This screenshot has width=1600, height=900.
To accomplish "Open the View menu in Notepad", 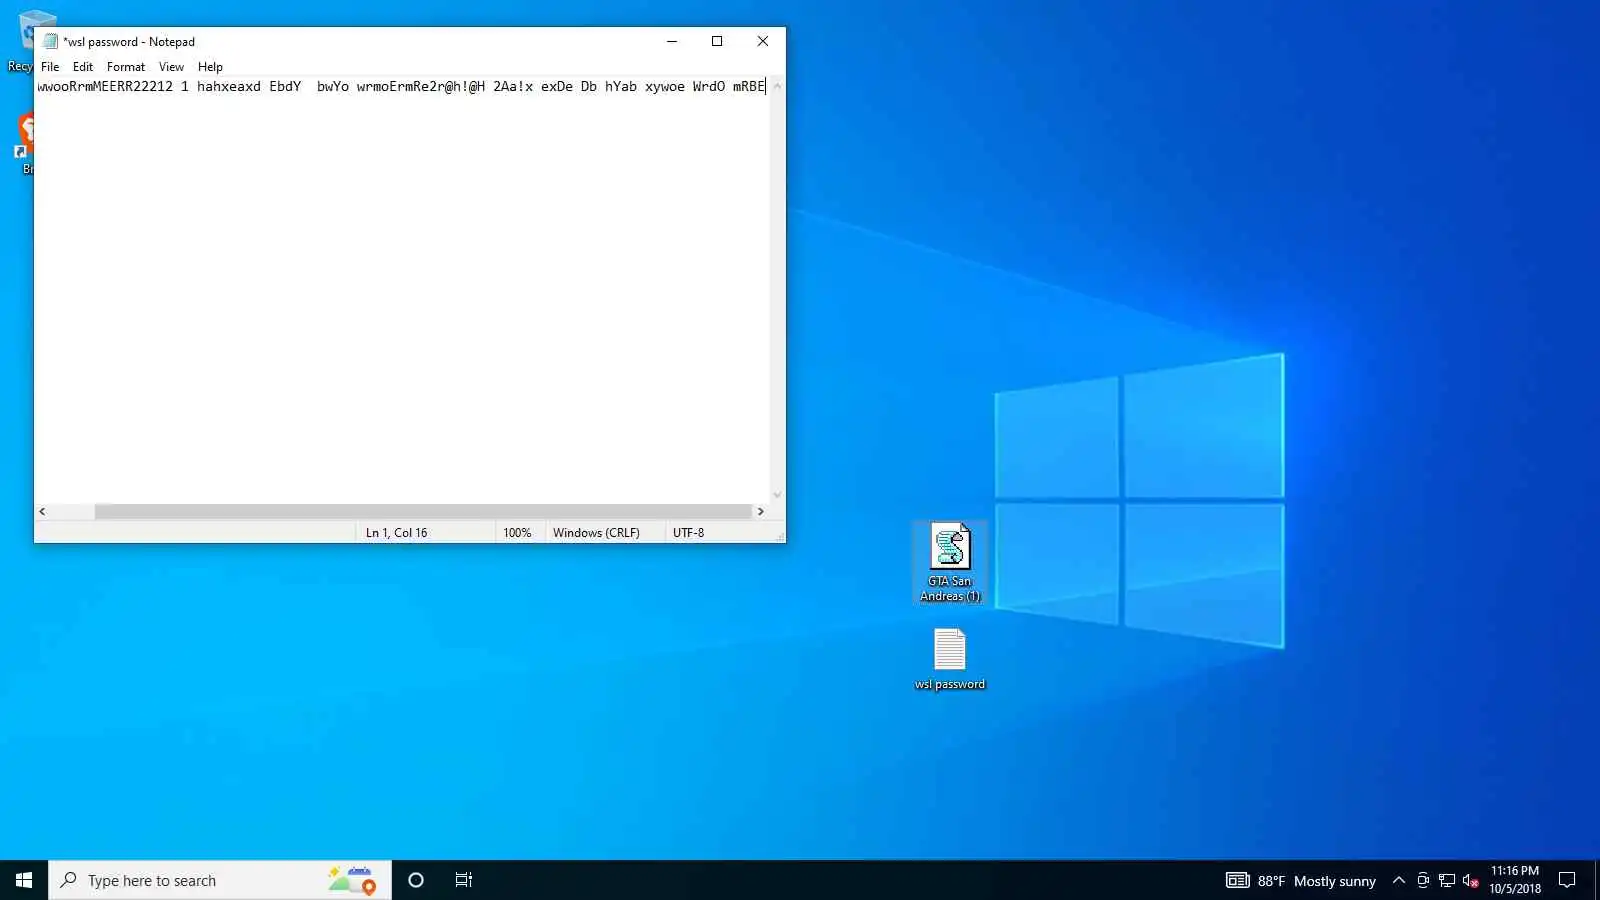I will coord(171,67).
